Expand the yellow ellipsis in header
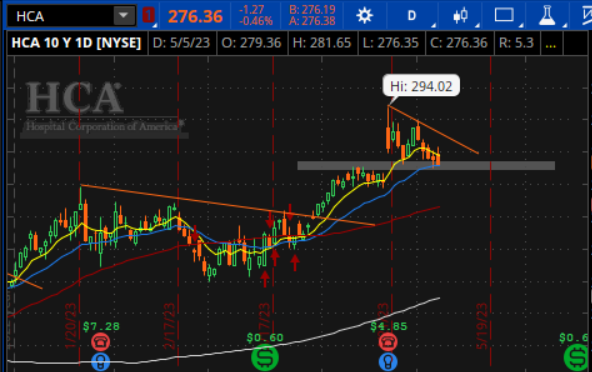This screenshot has width=592, height=372. [550, 45]
